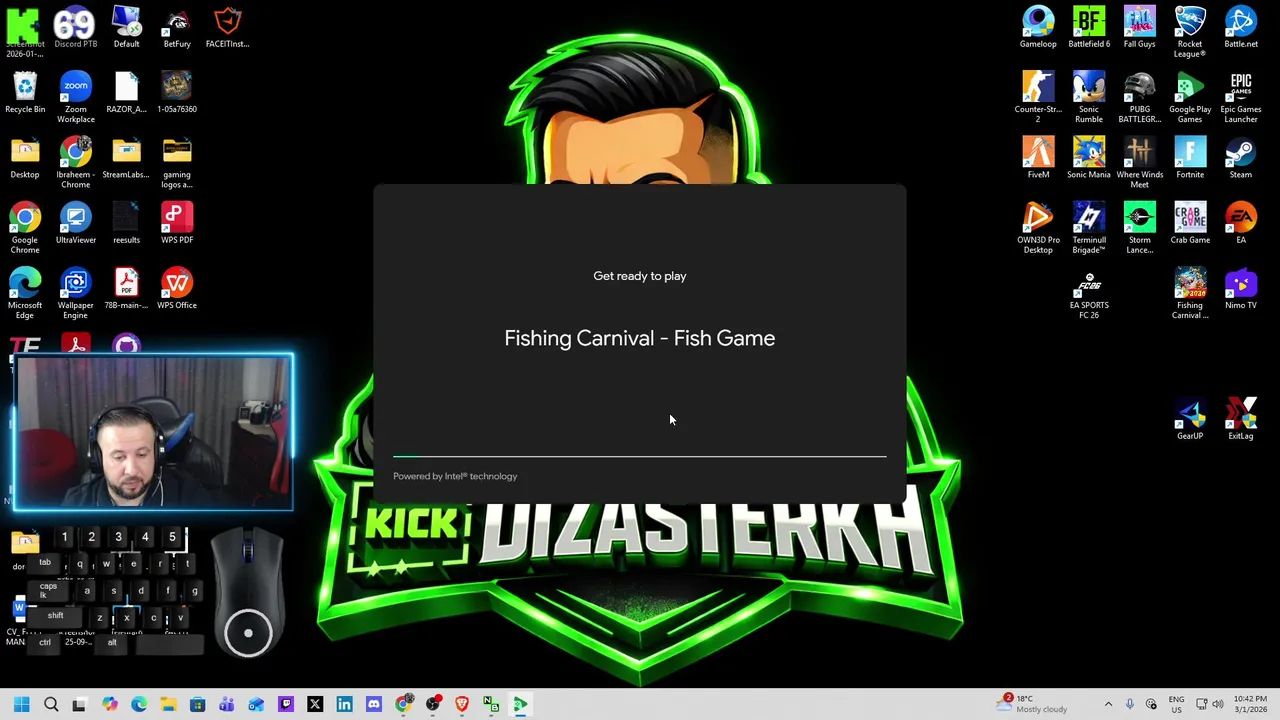Image resolution: width=1280 pixels, height=720 pixels.
Task: Launch Google Chrome from the desktop shortcut
Action: tap(25, 228)
